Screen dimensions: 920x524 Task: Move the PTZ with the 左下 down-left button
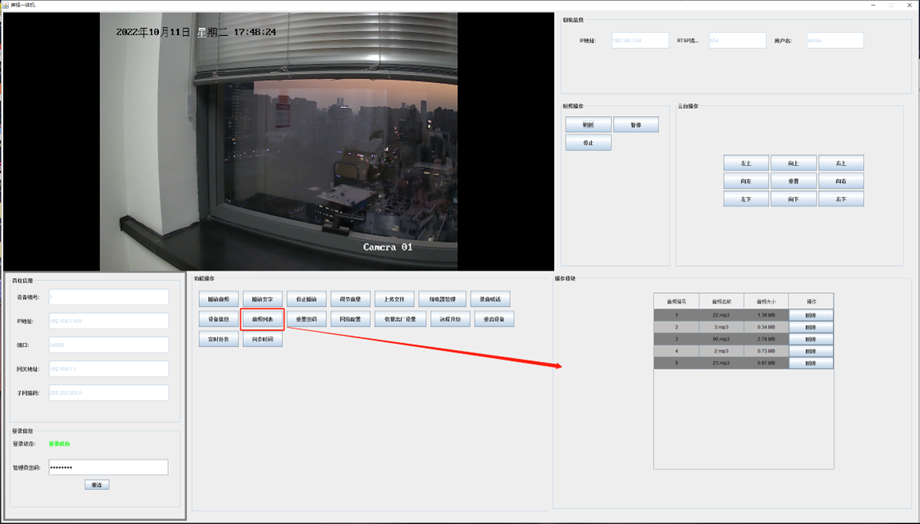coord(746,199)
